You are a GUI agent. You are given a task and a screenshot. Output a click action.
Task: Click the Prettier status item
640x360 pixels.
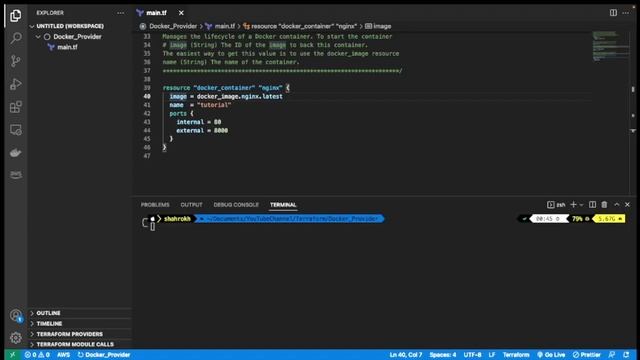[587, 355]
